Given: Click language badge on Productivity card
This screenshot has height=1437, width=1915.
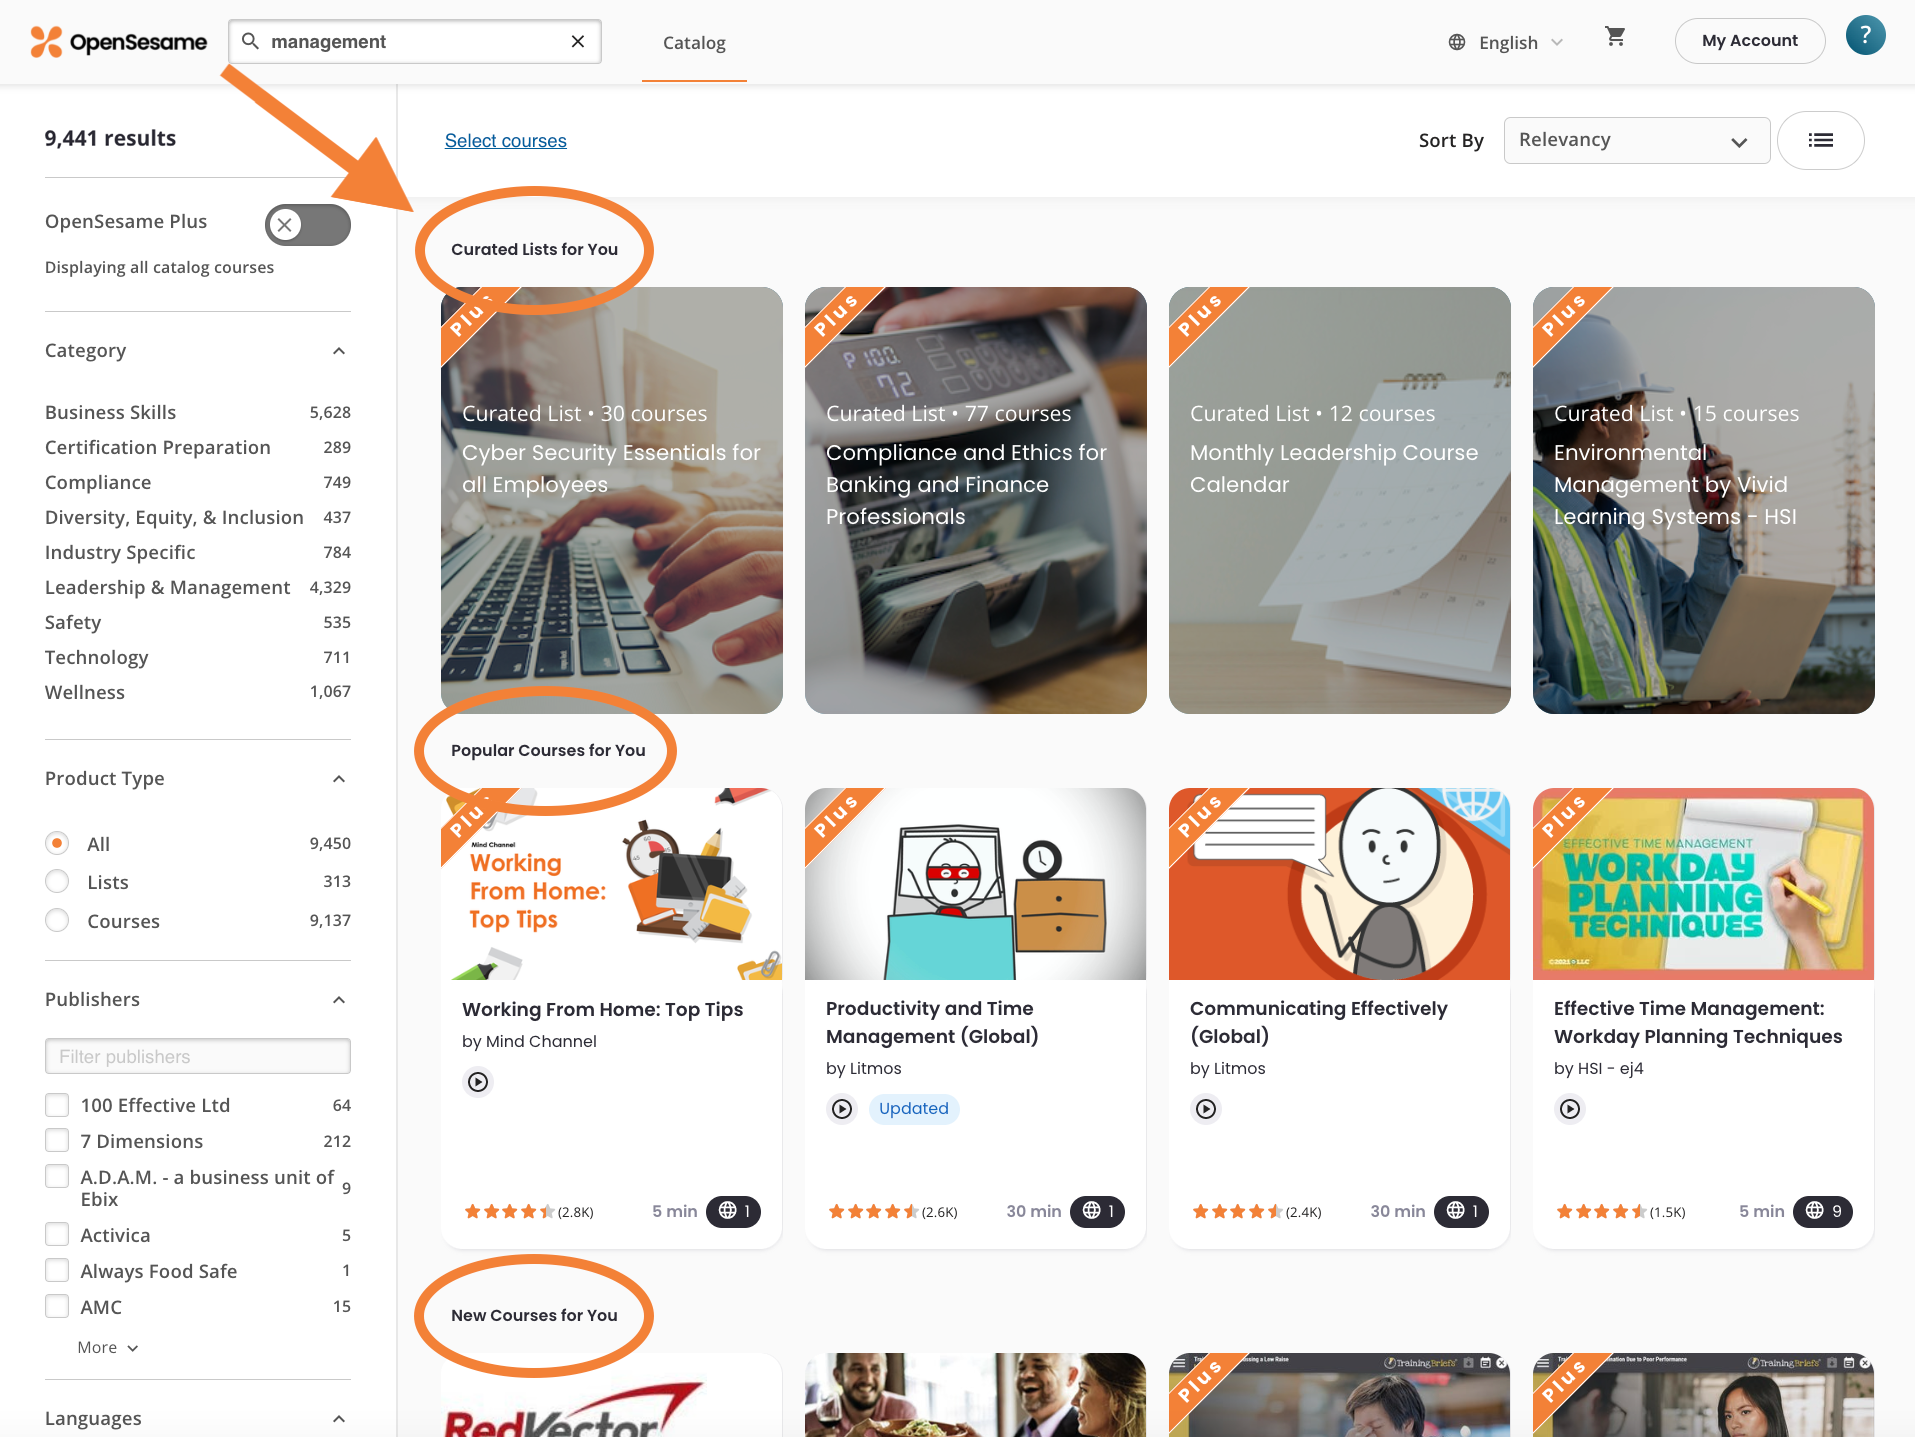Looking at the screenshot, I should coord(1098,1211).
